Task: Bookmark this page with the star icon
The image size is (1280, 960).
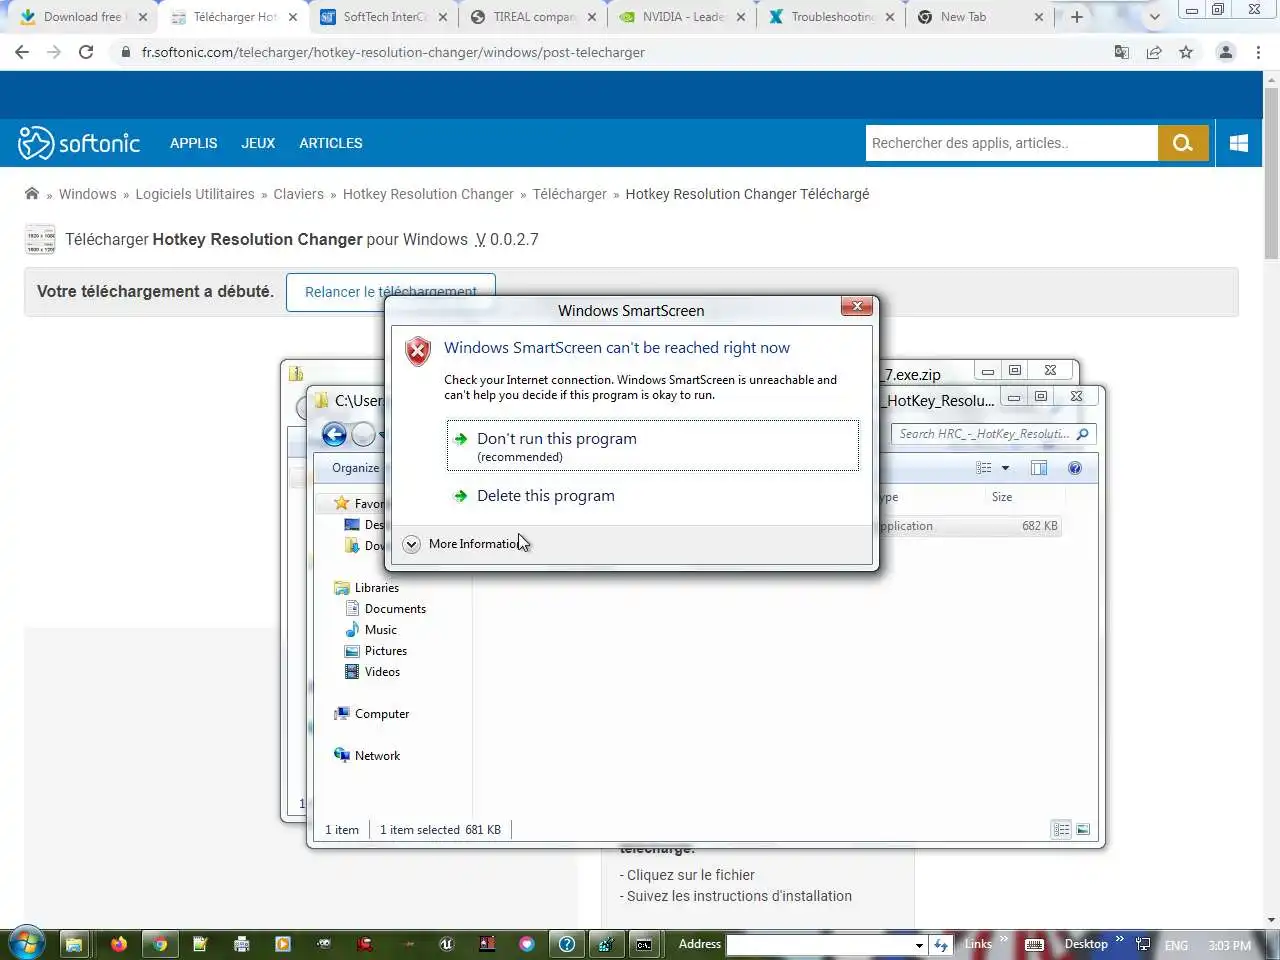Action: pos(1186,52)
